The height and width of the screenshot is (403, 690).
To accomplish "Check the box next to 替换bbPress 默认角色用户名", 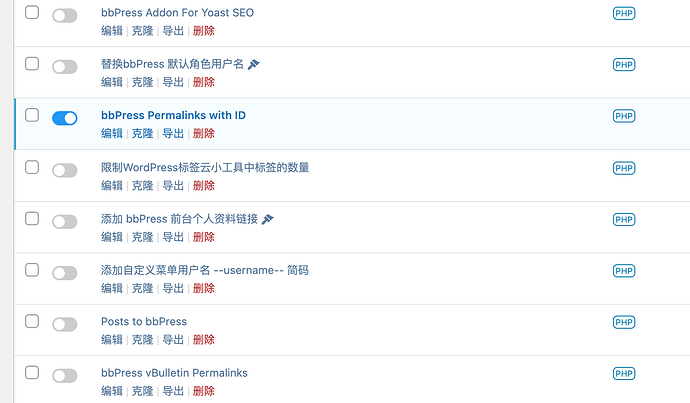I will [32, 63].
